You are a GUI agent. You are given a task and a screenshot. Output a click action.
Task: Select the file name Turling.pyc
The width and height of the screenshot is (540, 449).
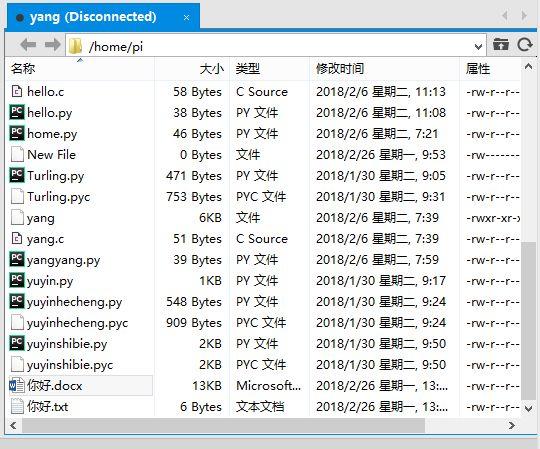59,197
